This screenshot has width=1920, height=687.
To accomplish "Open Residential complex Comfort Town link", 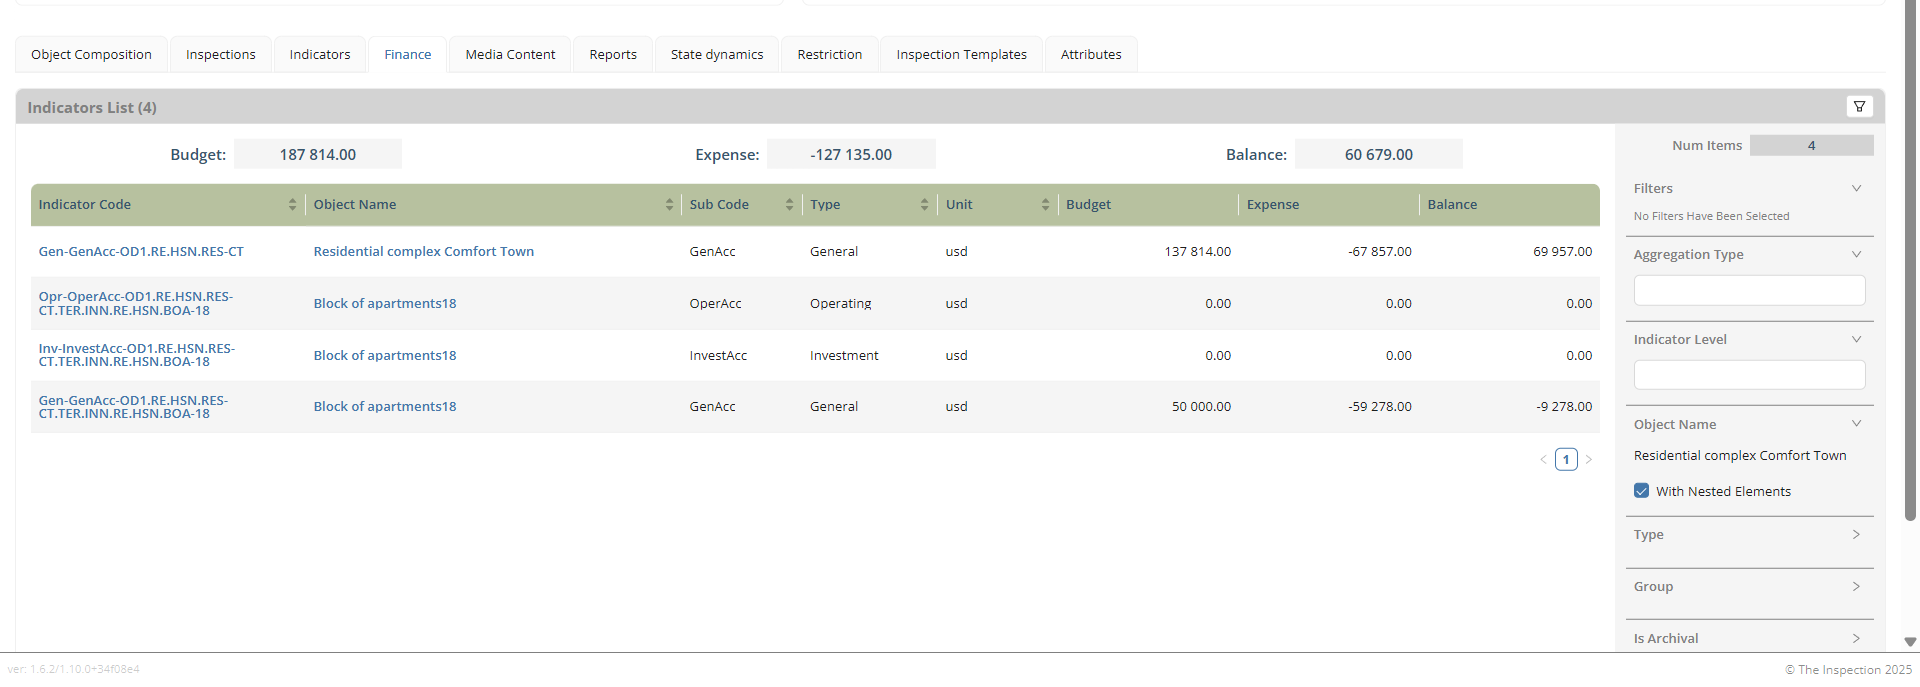I will pos(424,252).
